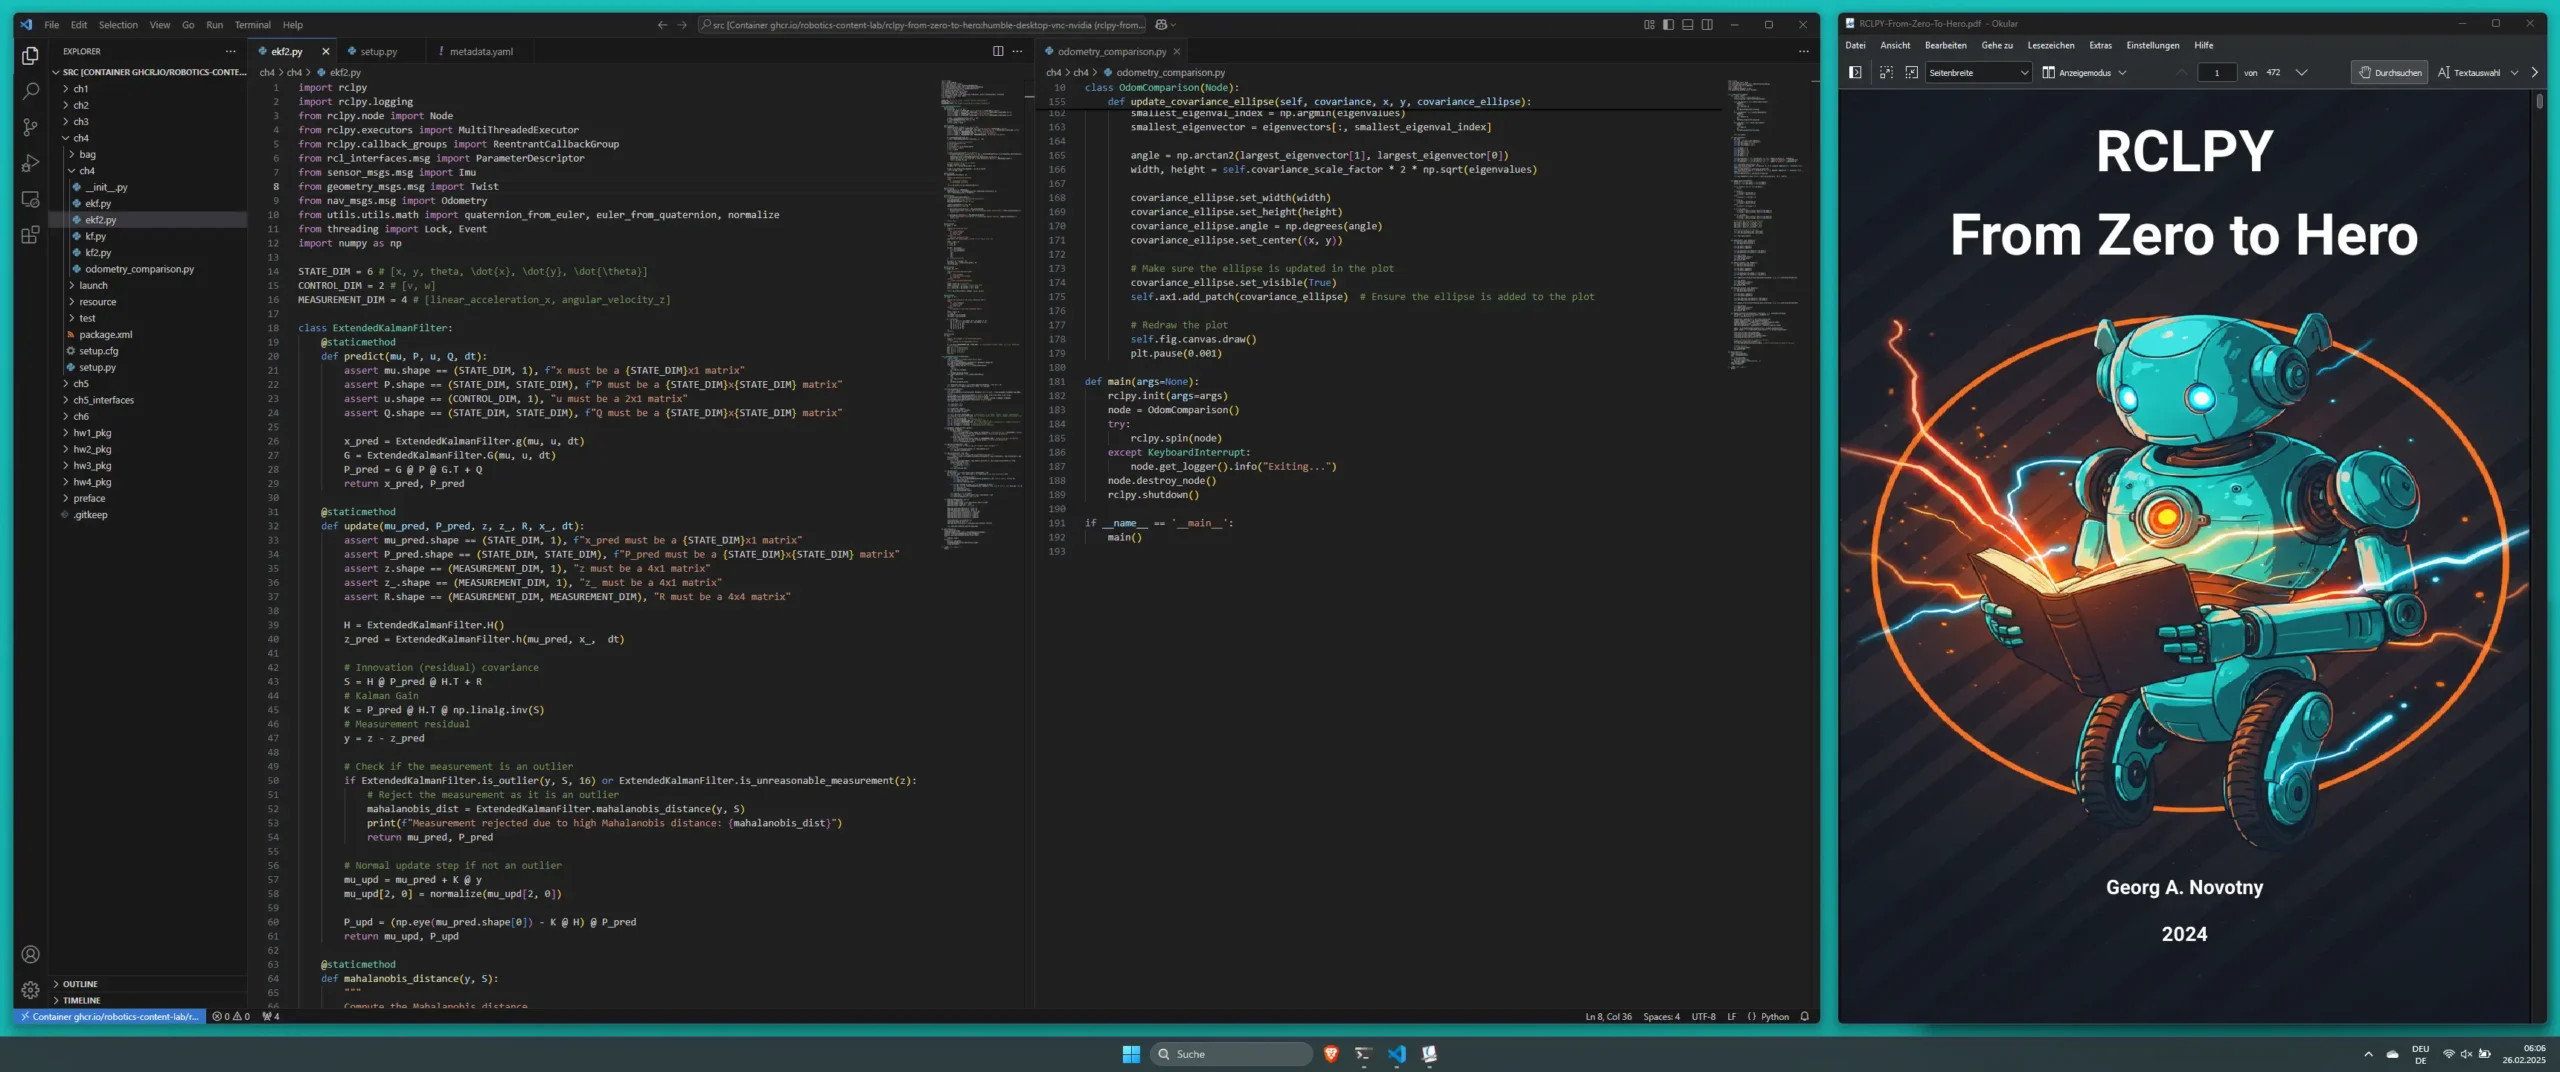
Task: Close the odometry_comparison.py tab
Action: [1176, 51]
